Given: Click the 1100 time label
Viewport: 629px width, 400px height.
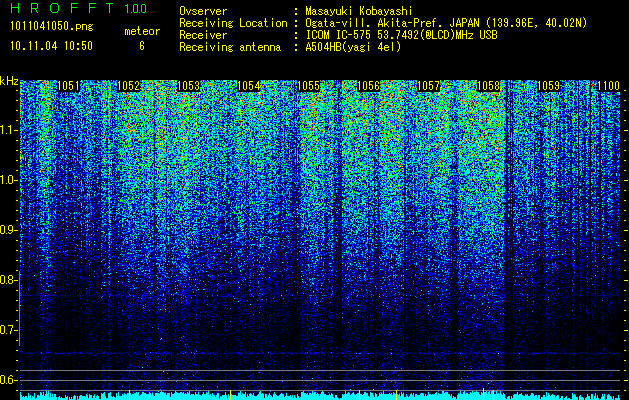Looking at the screenshot, I should coord(608,86).
